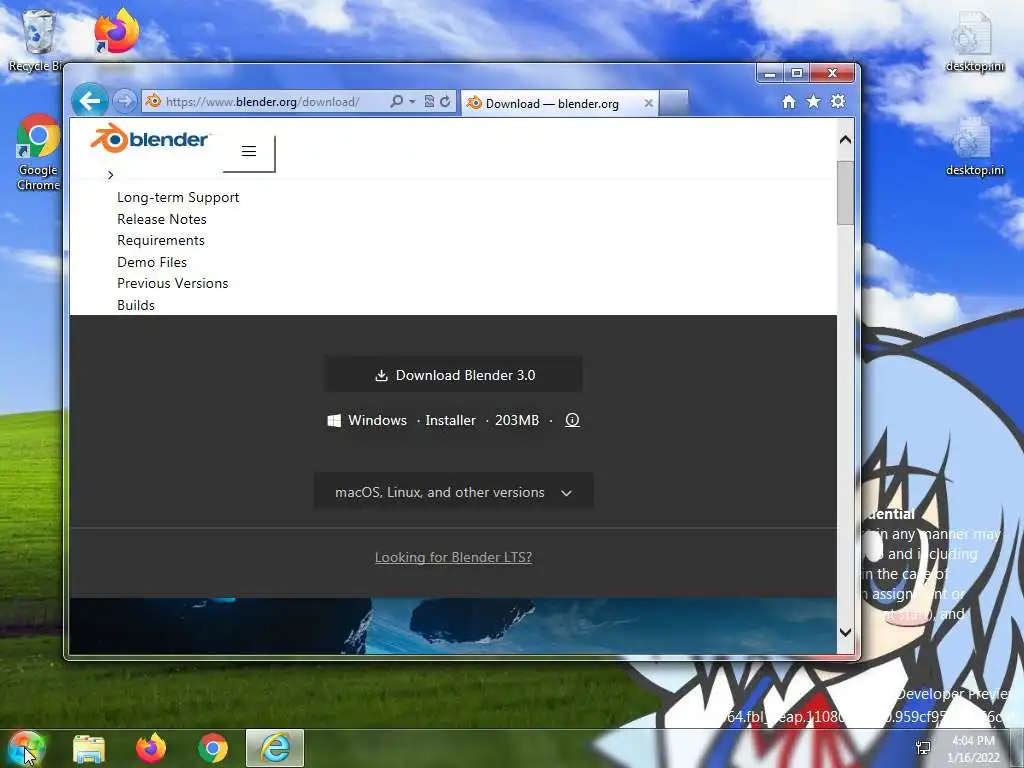The width and height of the screenshot is (1024, 768).
Task: Click the scrollbar down arrow
Action: click(845, 632)
